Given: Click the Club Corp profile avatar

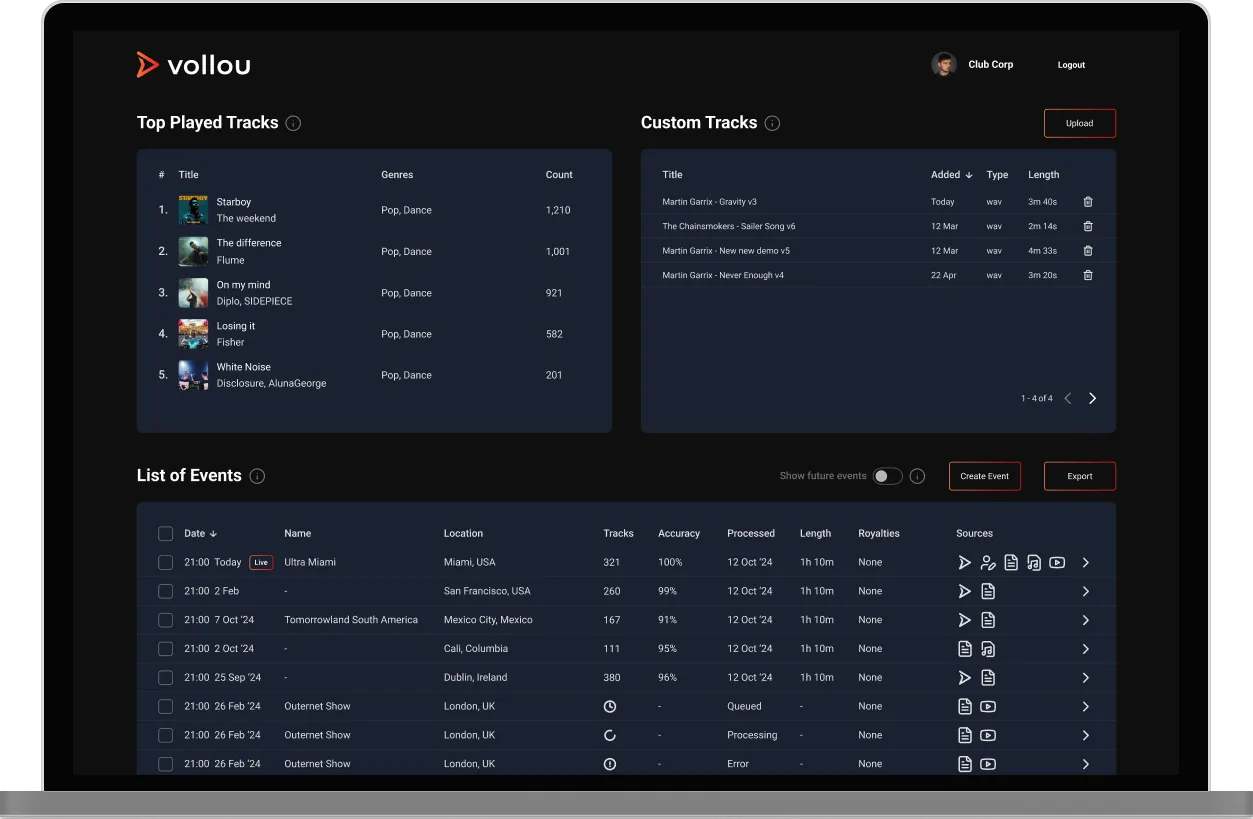Looking at the screenshot, I should [x=944, y=65].
